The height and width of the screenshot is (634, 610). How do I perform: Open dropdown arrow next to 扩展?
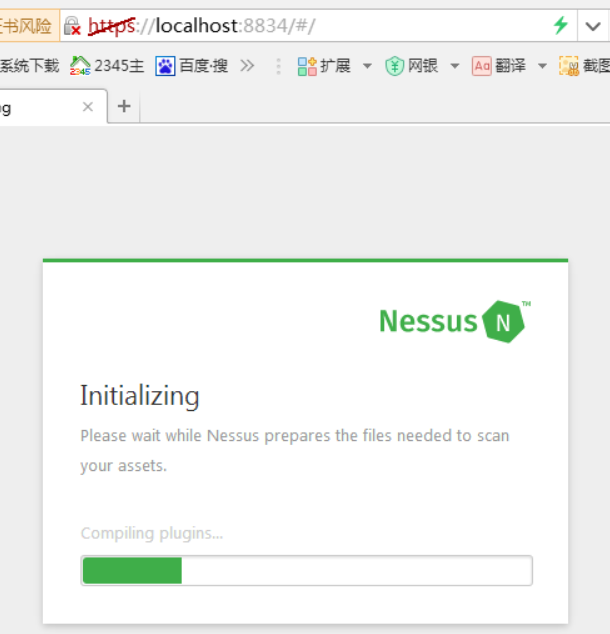point(367,66)
